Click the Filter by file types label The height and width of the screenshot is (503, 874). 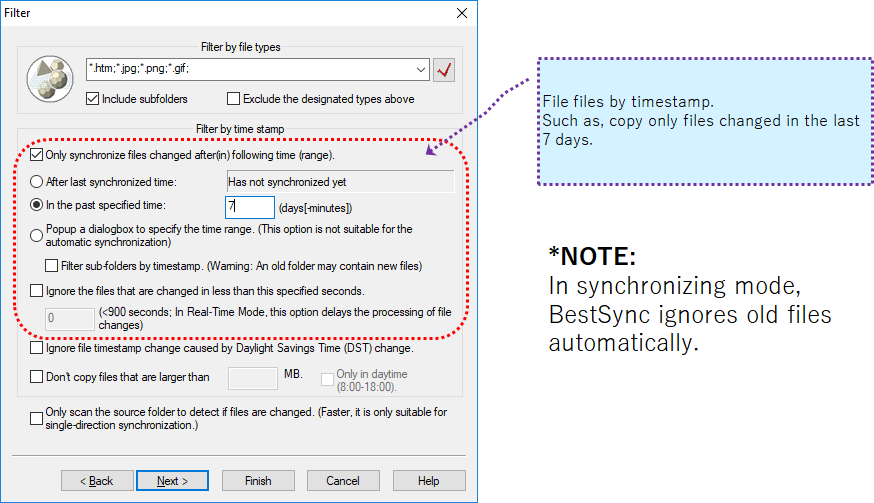[240, 47]
